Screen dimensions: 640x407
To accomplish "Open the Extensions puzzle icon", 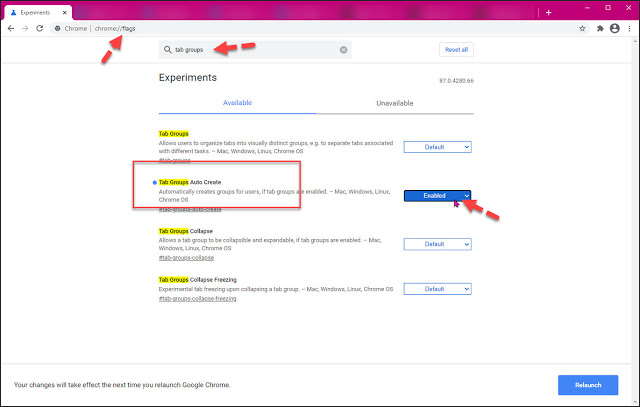I will pos(599,28).
